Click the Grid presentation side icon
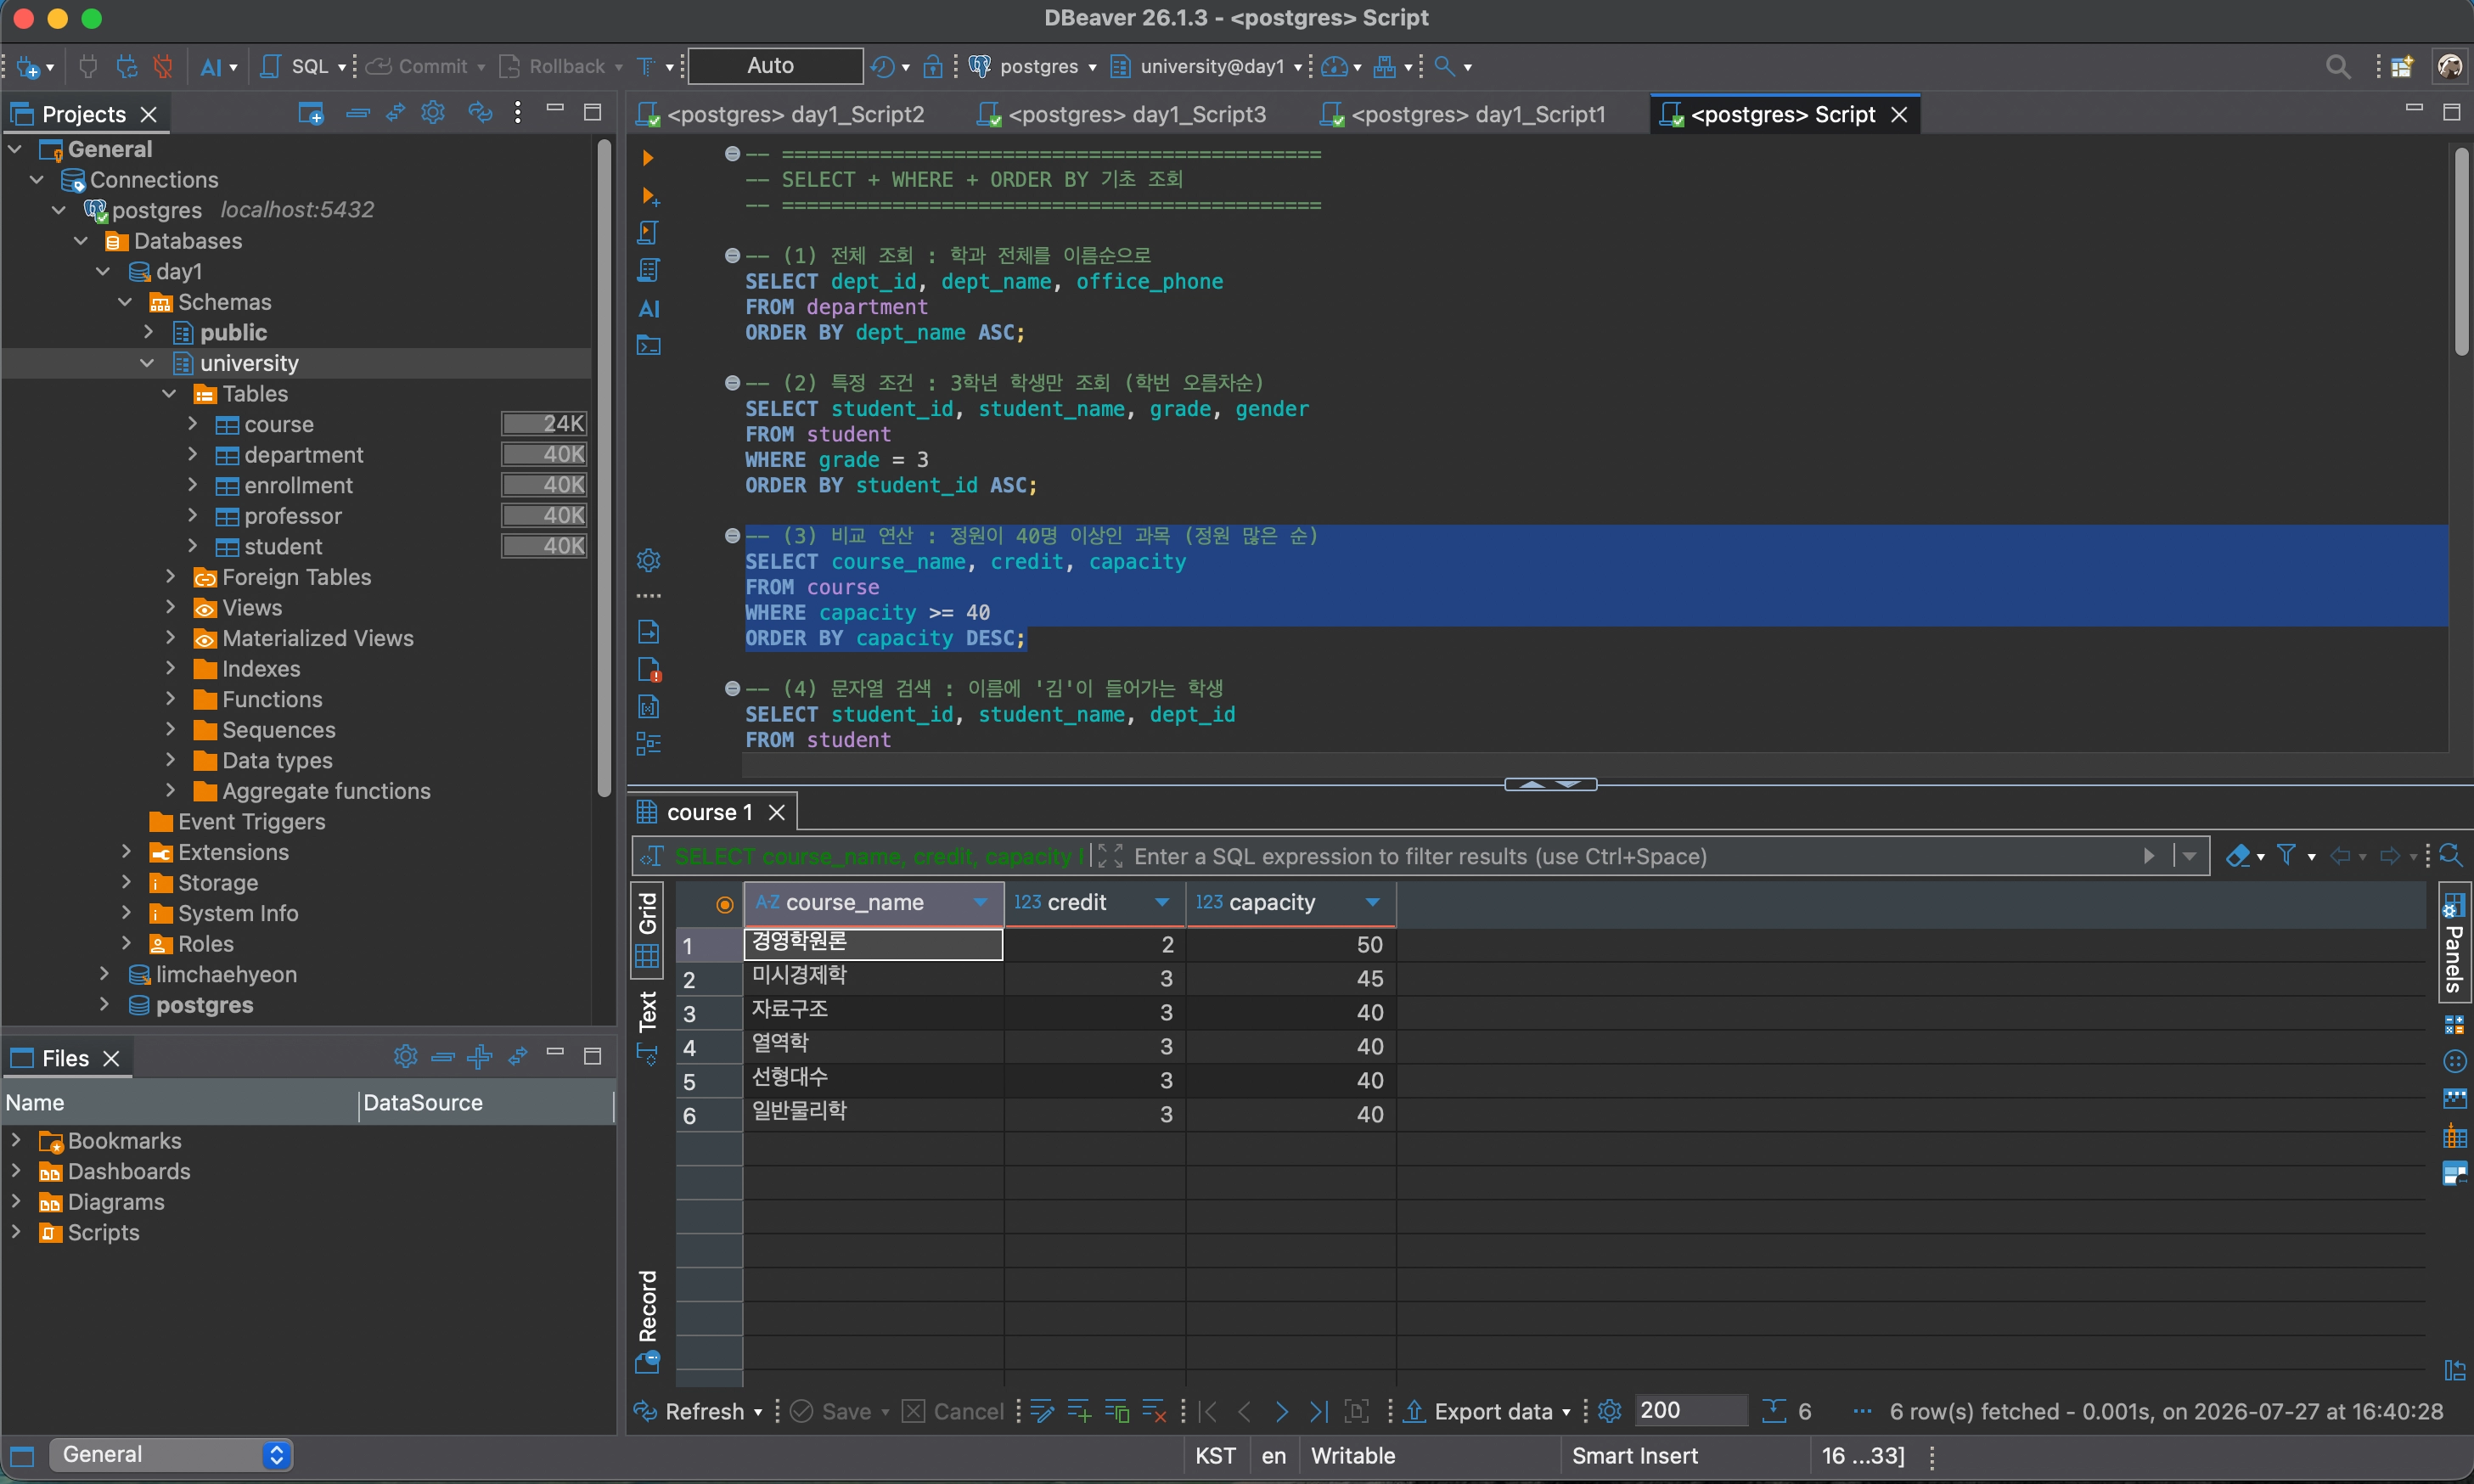This screenshot has width=2474, height=1484. [x=647, y=929]
